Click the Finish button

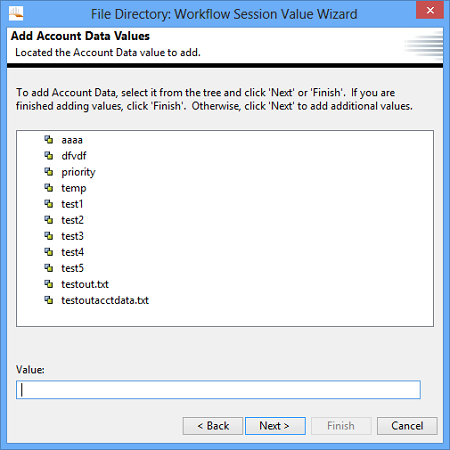pyautogui.click(x=341, y=426)
